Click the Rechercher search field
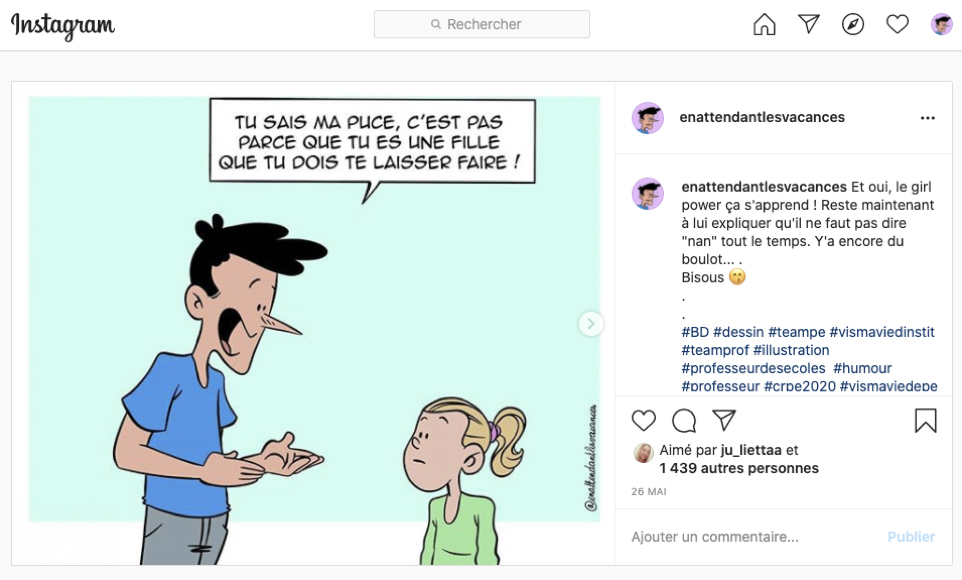The image size is (962, 580). 482,24
